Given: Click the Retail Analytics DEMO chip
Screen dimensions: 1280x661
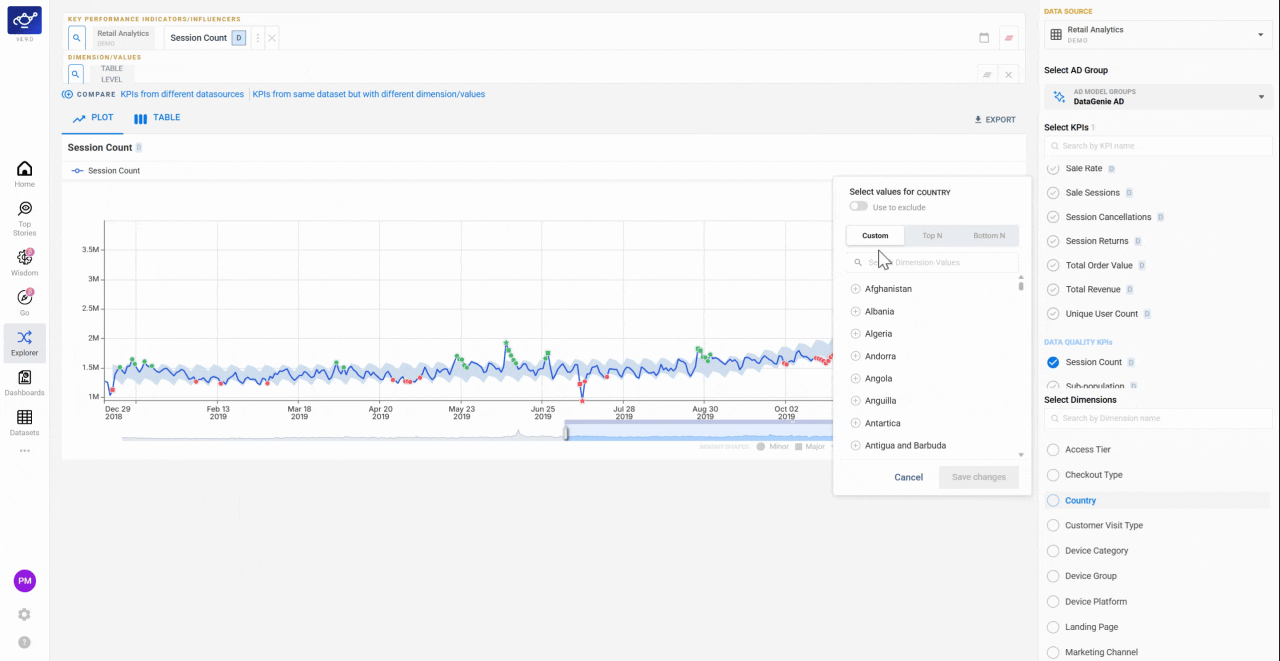Looking at the screenshot, I should coord(123,38).
